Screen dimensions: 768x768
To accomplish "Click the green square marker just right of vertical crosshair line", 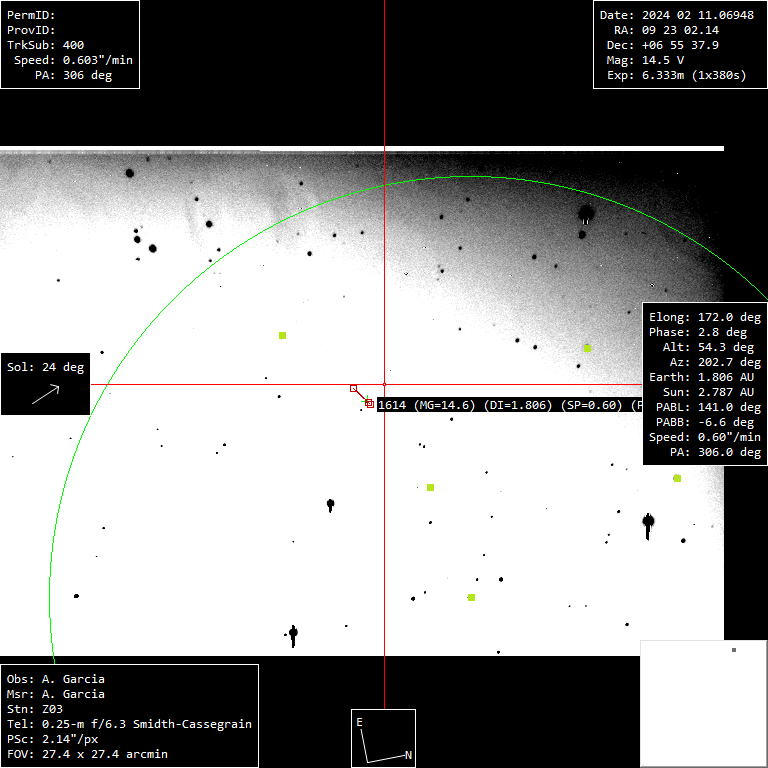I will [x=430, y=487].
